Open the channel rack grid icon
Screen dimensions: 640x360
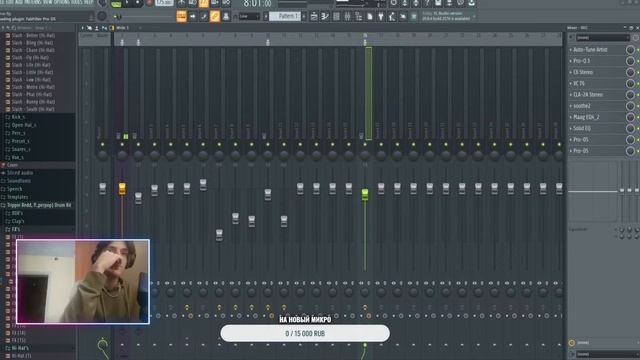pos(336,16)
